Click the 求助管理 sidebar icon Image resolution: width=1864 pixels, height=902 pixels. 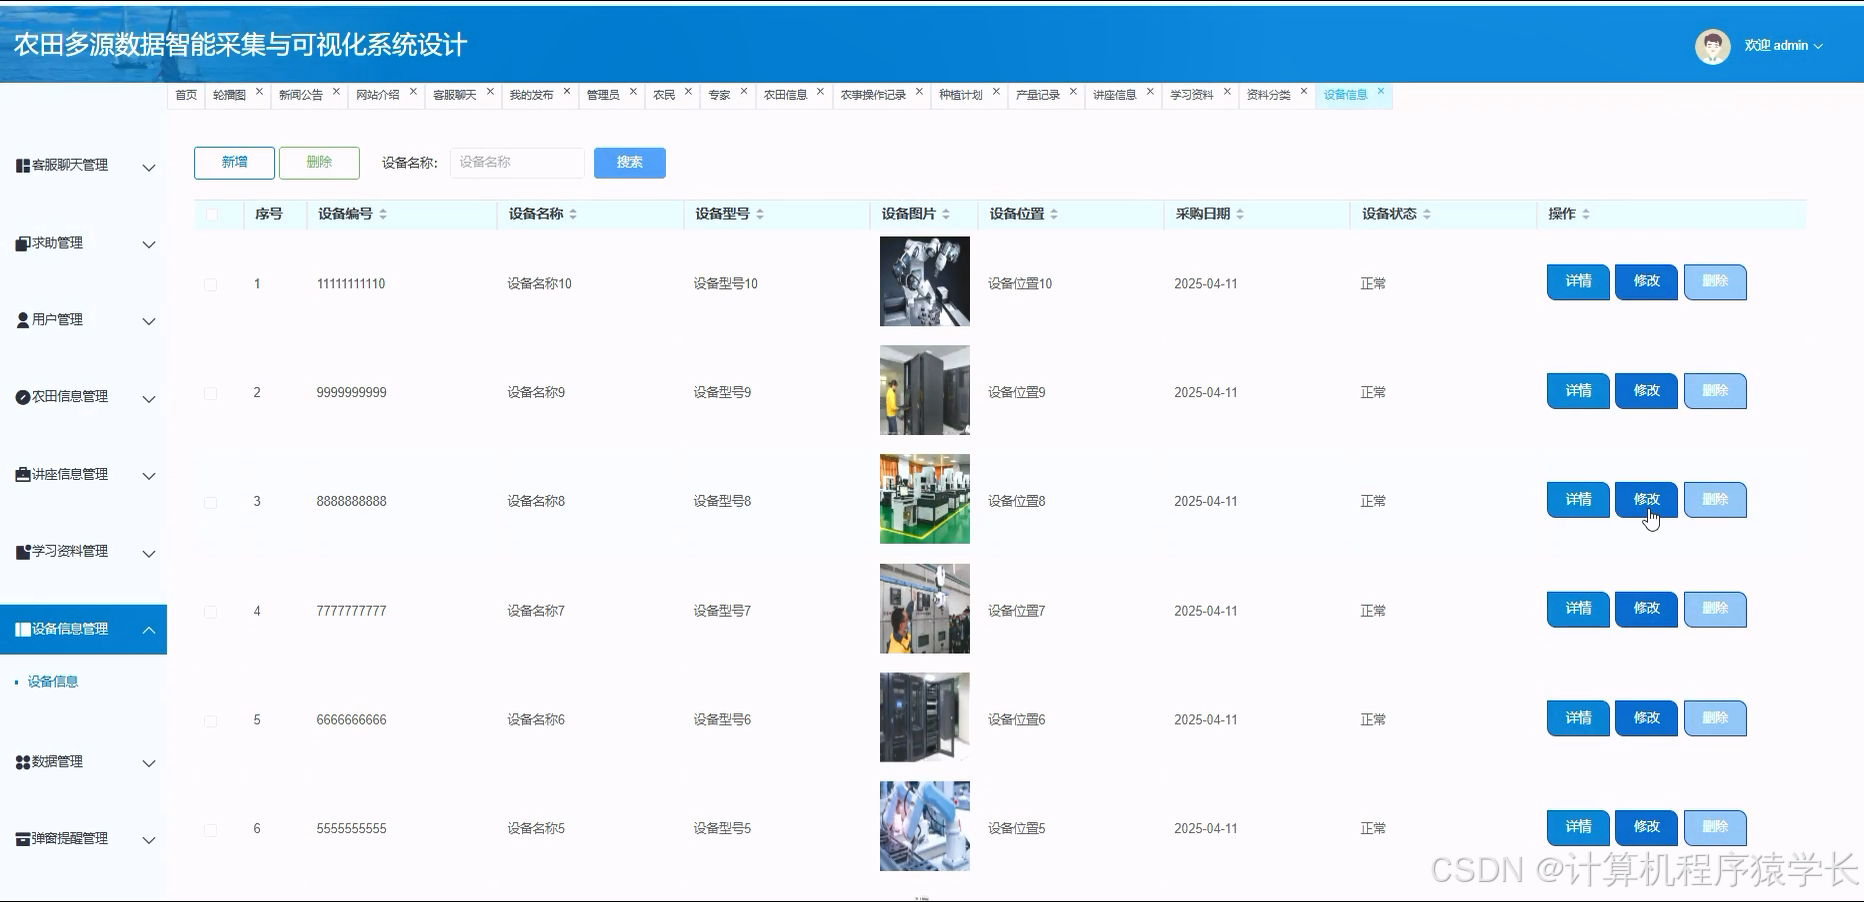[22, 244]
